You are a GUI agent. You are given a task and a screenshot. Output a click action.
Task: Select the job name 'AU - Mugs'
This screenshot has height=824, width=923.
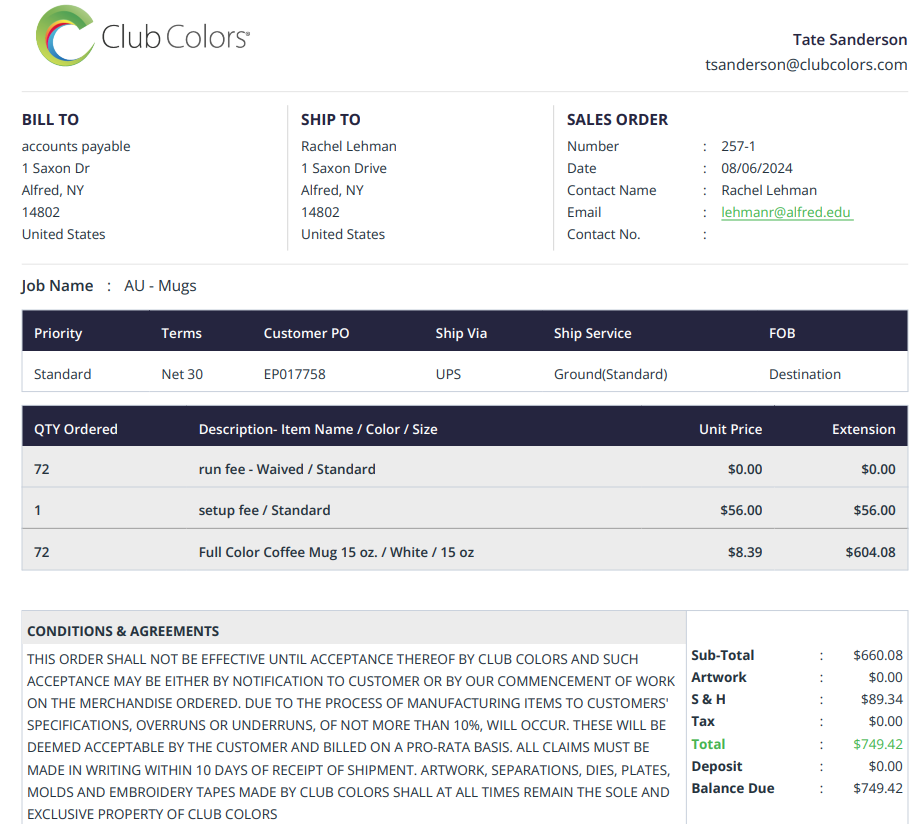pos(160,286)
